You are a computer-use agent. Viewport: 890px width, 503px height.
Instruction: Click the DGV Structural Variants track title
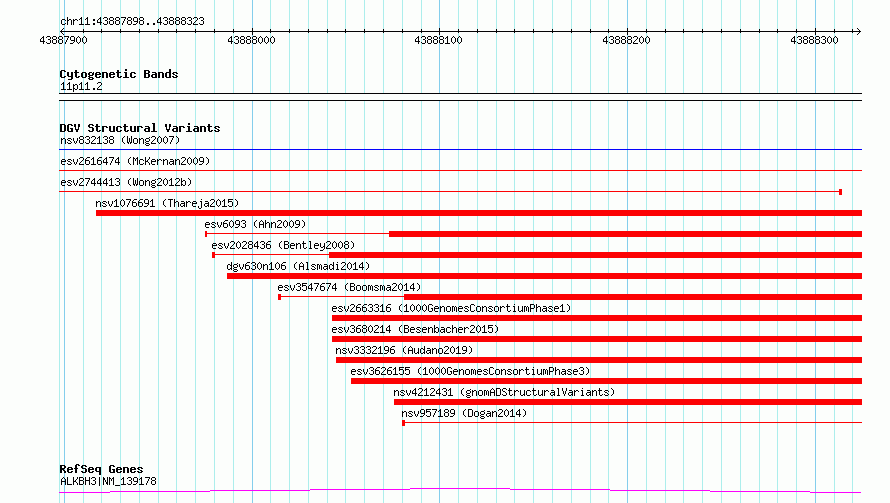[140, 128]
